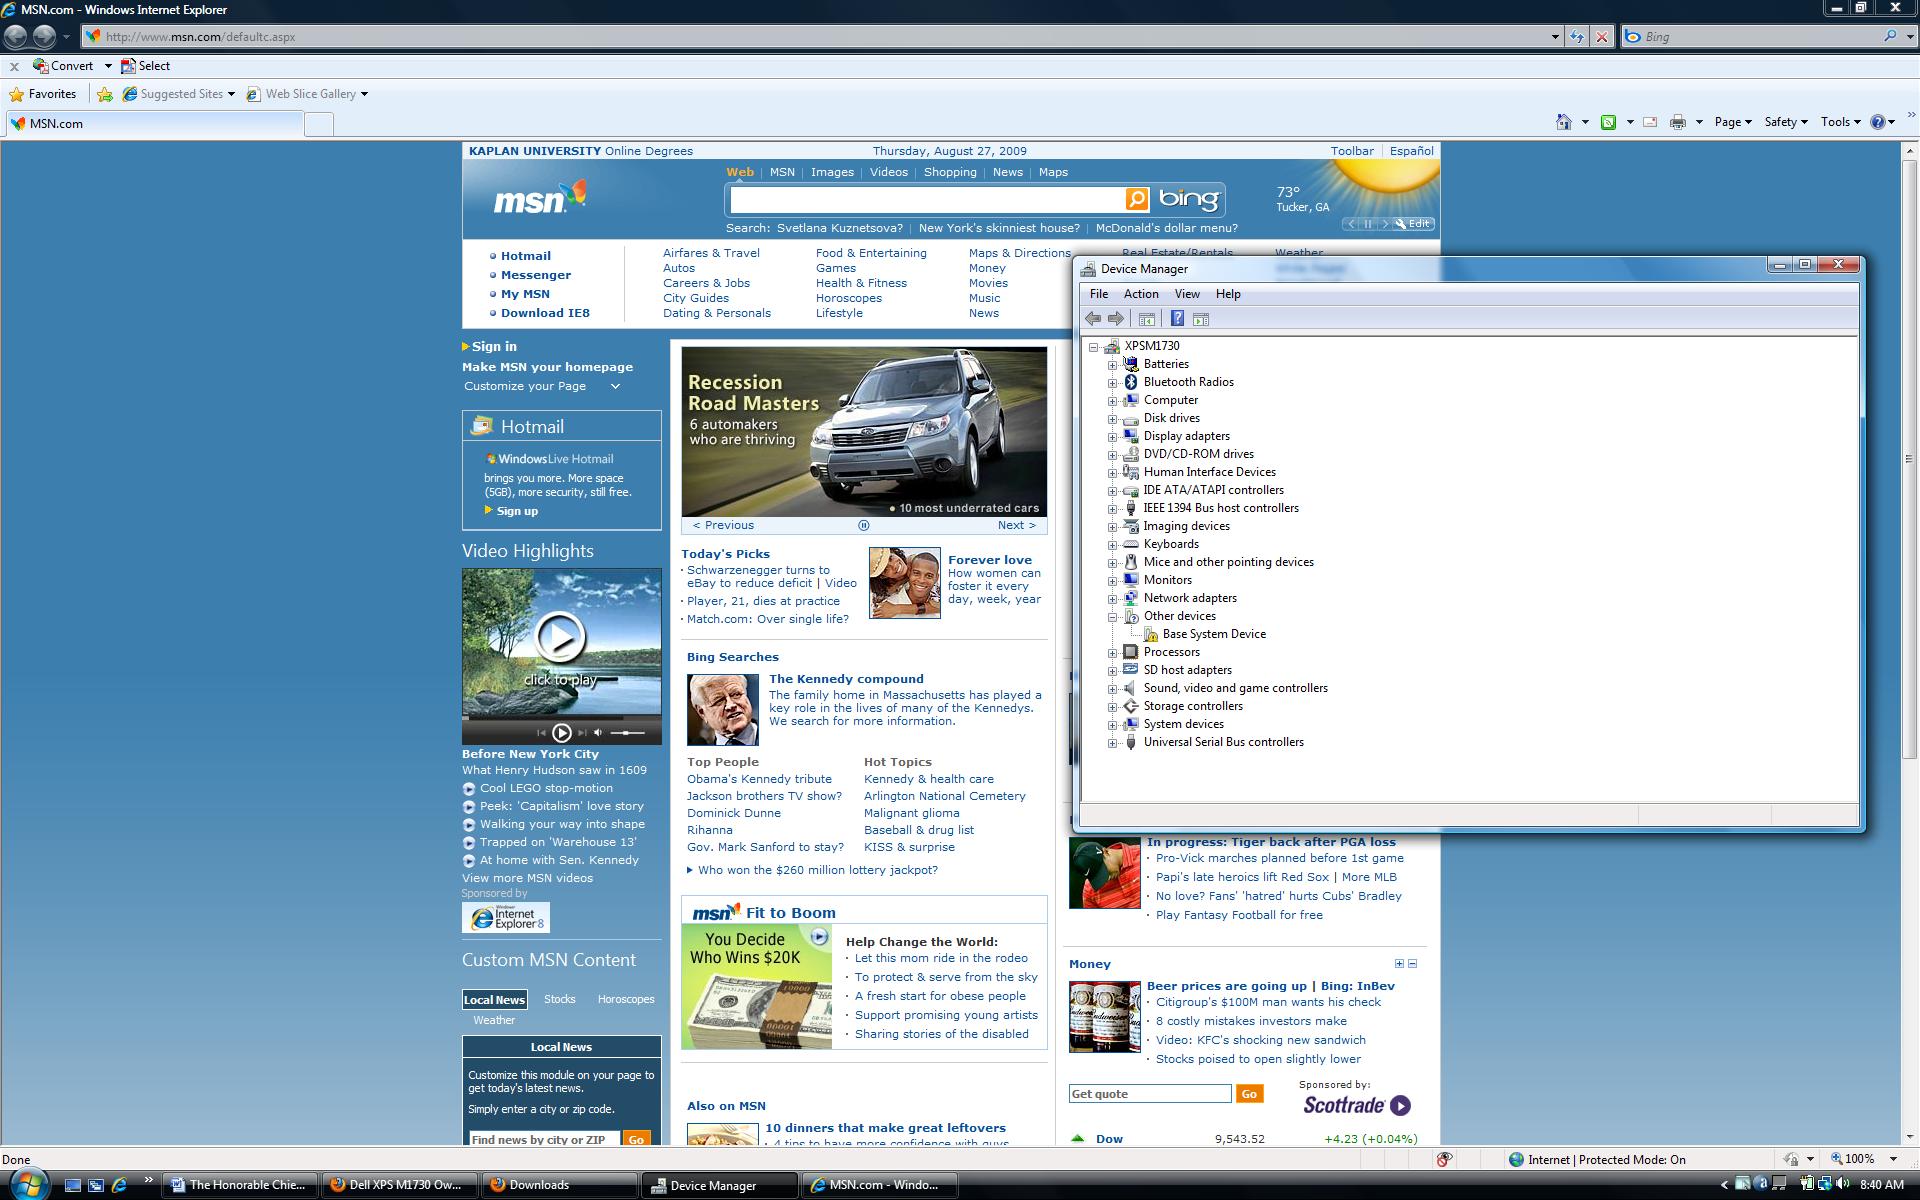Click the Bluetooth Radios device icon
The height and width of the screenshot is (1200, 1920).
pyautogui.click(x=1131, y=382)
